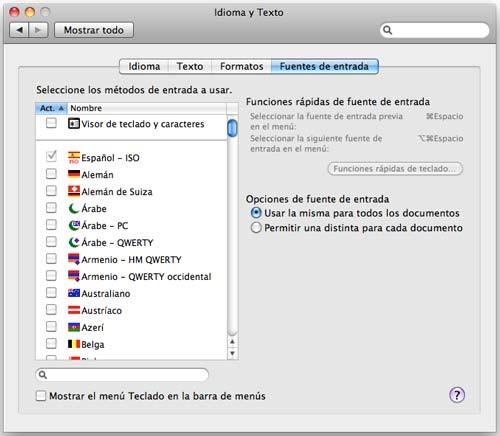
Task: Select the Árabe row text
Action: click(x=94, y=209)
